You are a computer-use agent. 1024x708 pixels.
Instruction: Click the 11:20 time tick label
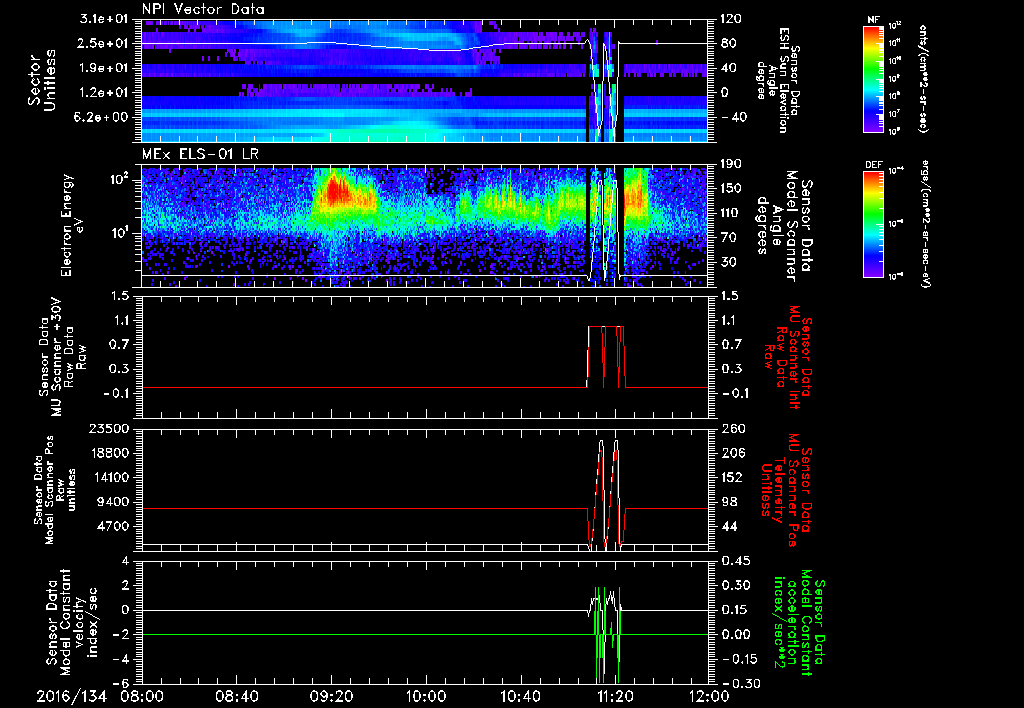[x=615, y=696]
